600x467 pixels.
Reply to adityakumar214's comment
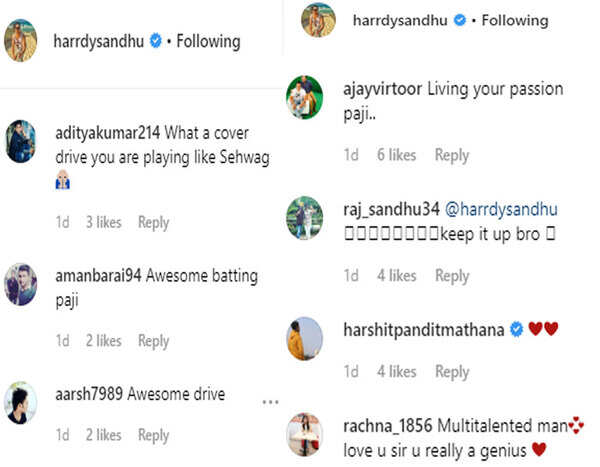(153, 223)
